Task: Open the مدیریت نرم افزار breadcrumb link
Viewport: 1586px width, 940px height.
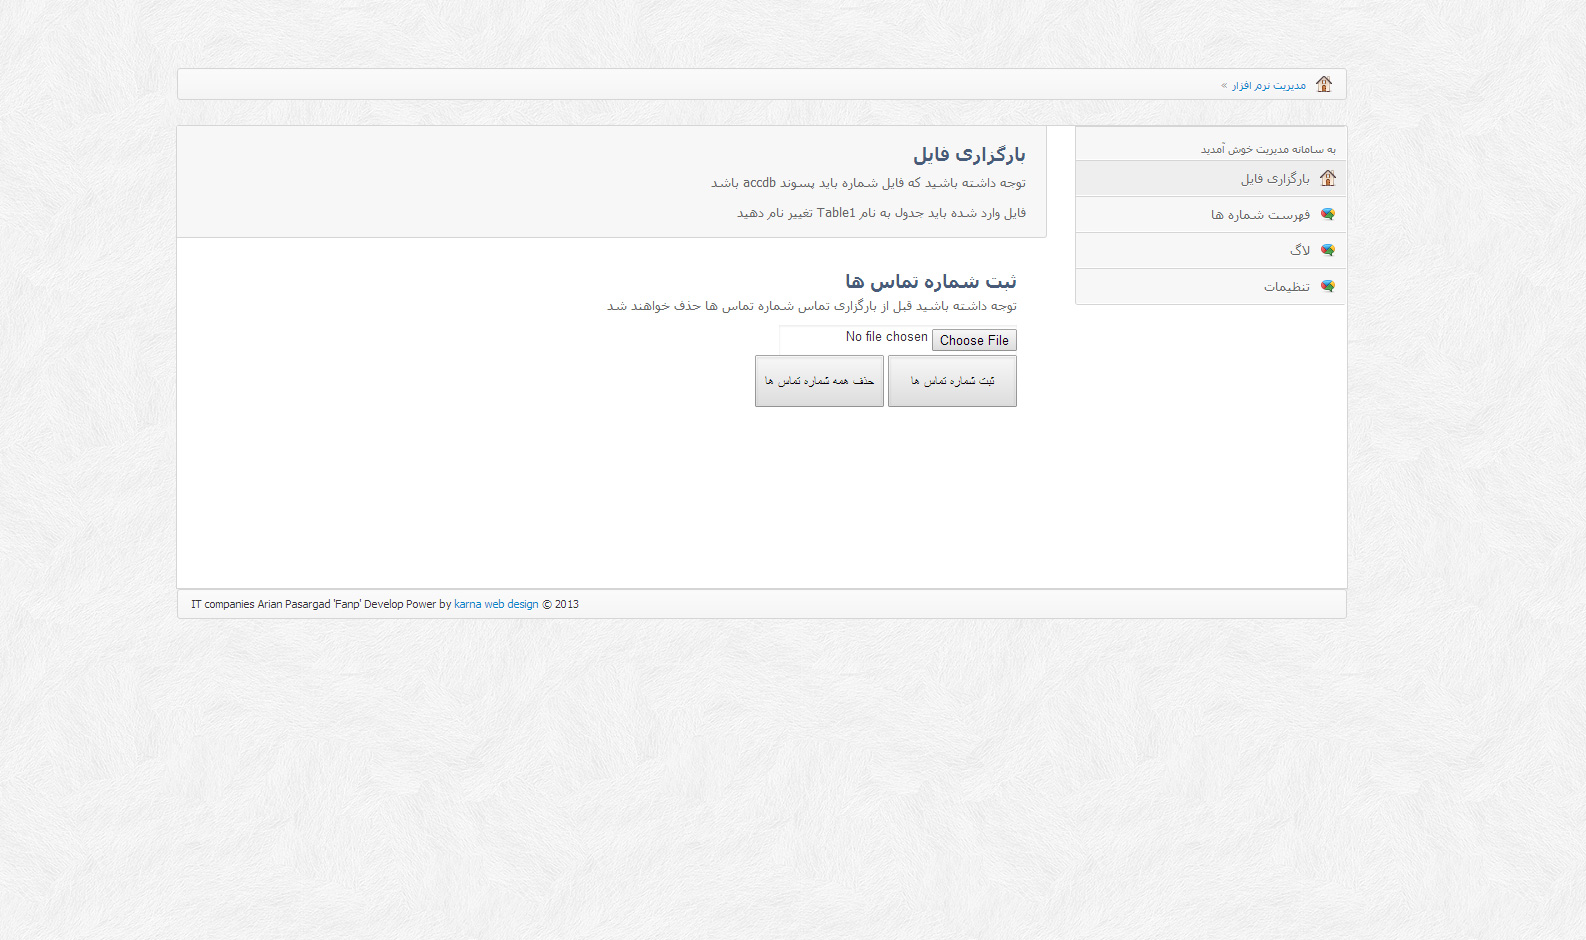Action: click(1268, 86)
